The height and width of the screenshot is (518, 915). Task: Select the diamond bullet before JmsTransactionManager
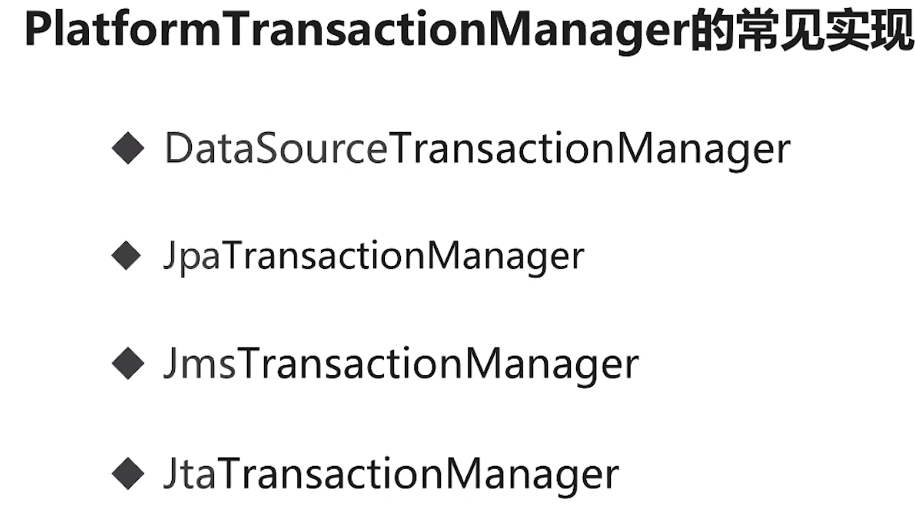pyautogui.click(x=129, y=364)
